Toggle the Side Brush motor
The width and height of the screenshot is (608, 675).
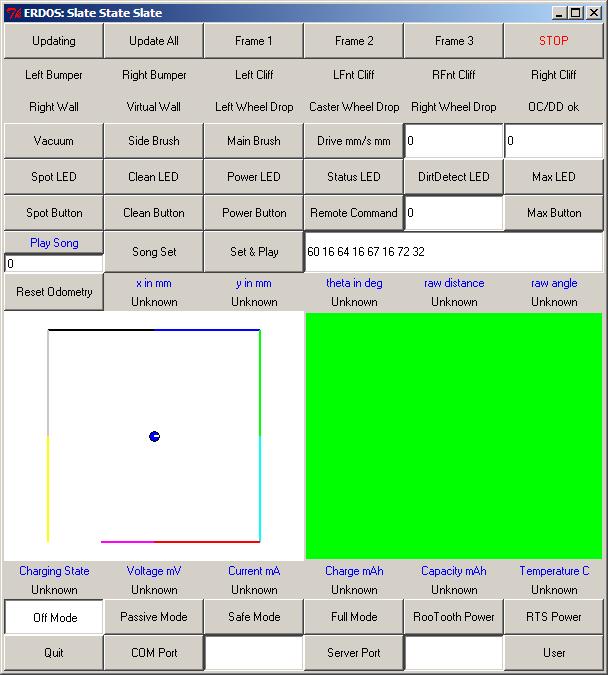tap(154, 141)
